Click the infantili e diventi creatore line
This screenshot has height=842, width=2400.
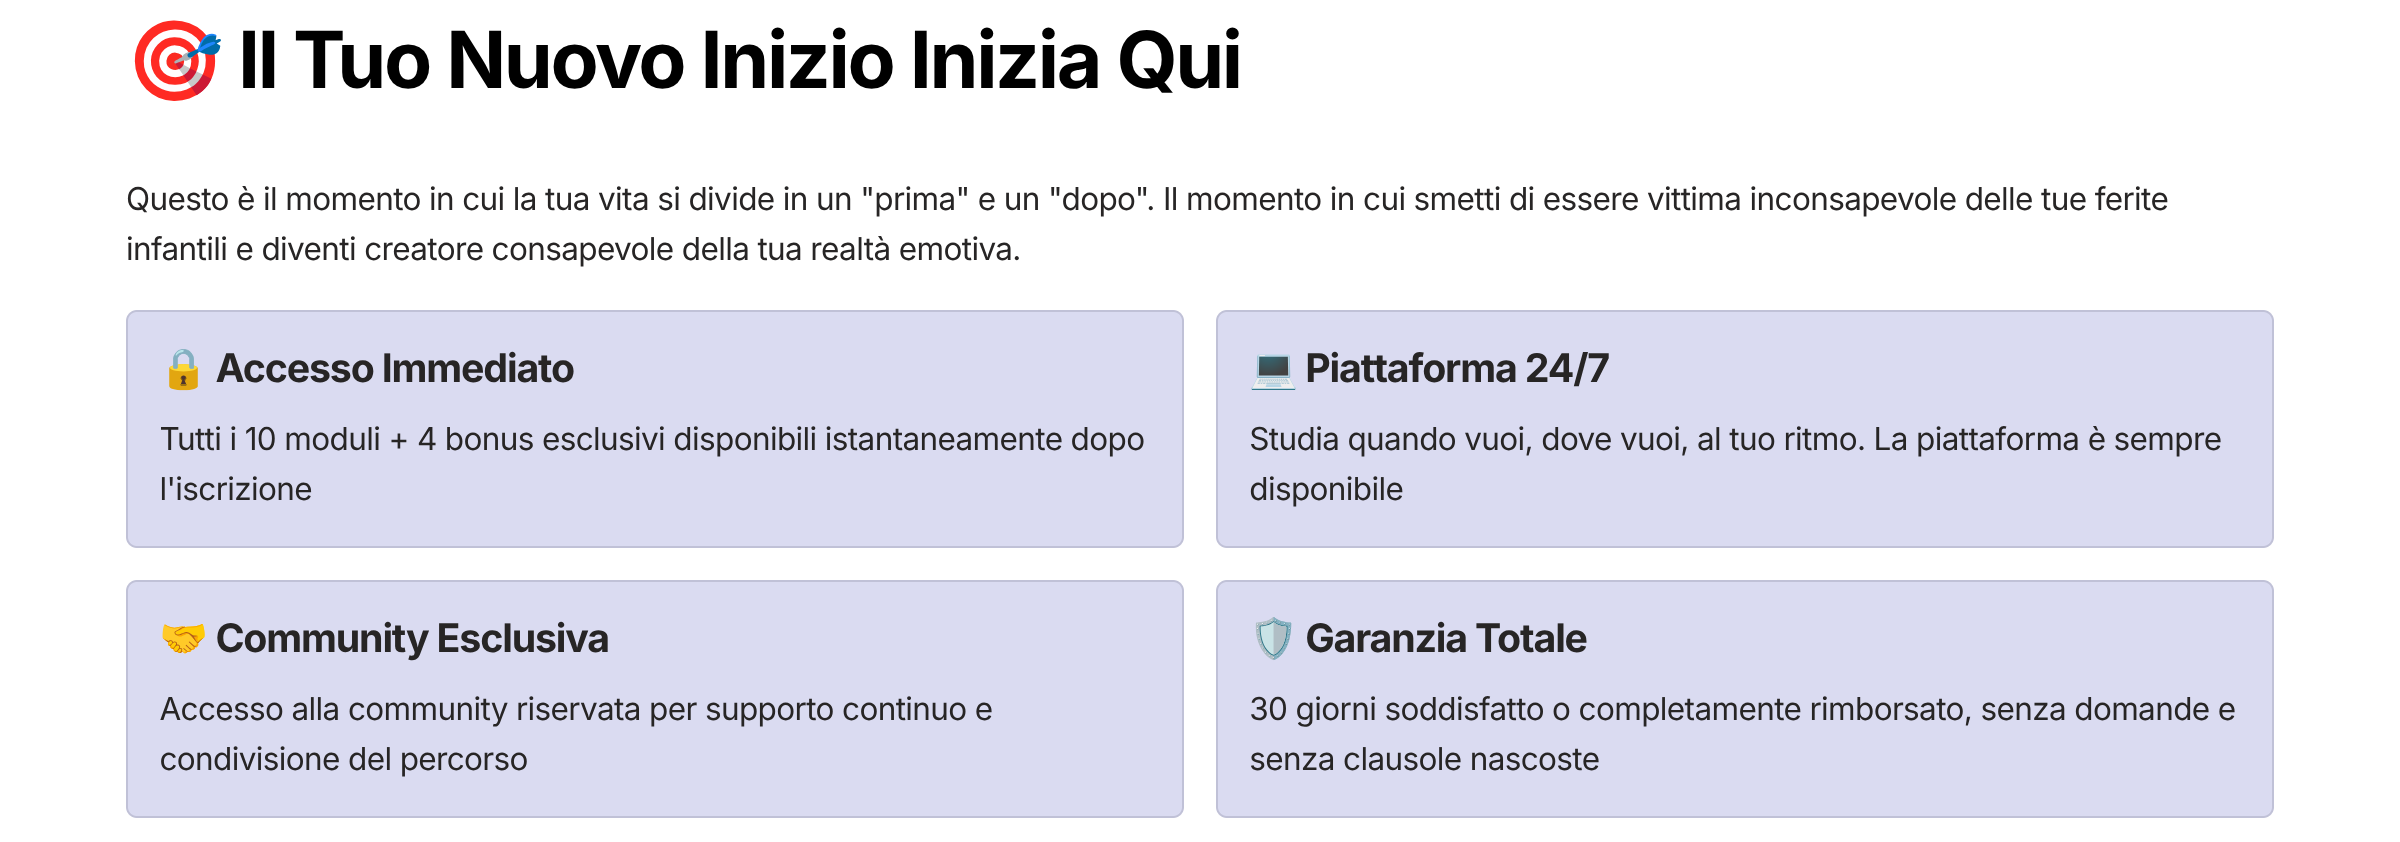coord(572,250)
